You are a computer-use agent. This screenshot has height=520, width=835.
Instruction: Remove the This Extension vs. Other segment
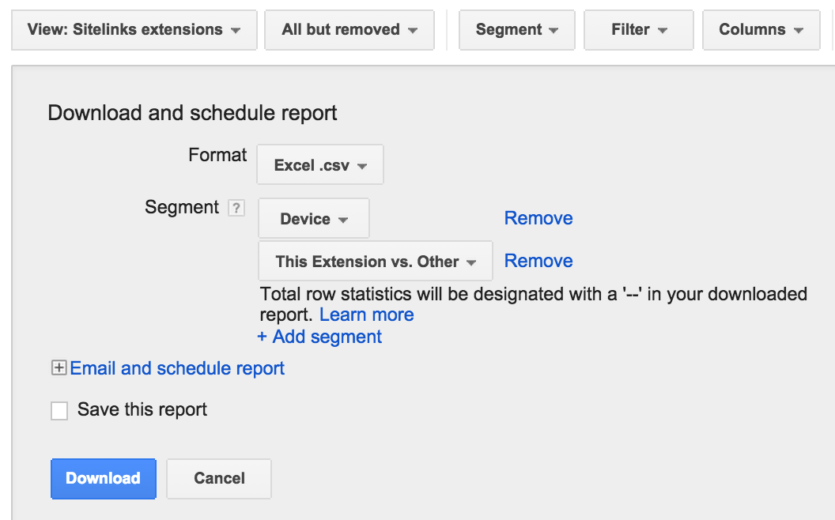coord(538,261)
